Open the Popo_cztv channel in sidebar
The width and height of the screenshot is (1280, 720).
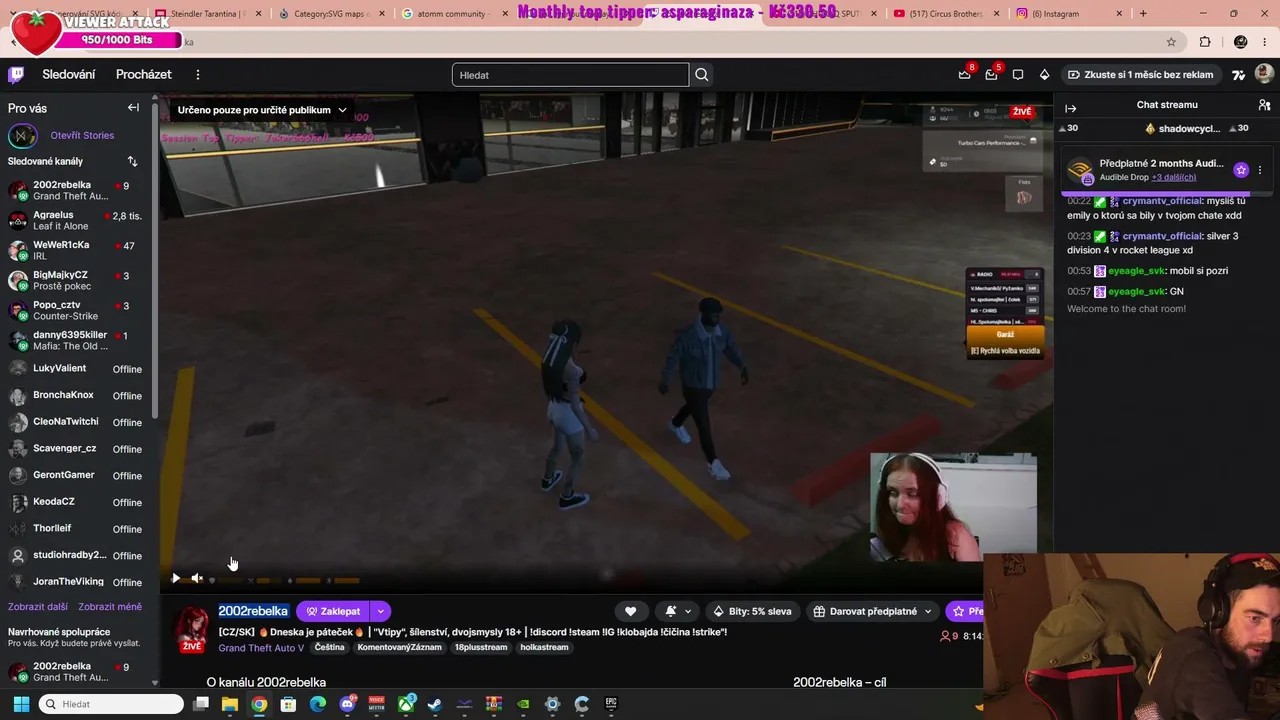pyautogui.click(x=78, y=310)
